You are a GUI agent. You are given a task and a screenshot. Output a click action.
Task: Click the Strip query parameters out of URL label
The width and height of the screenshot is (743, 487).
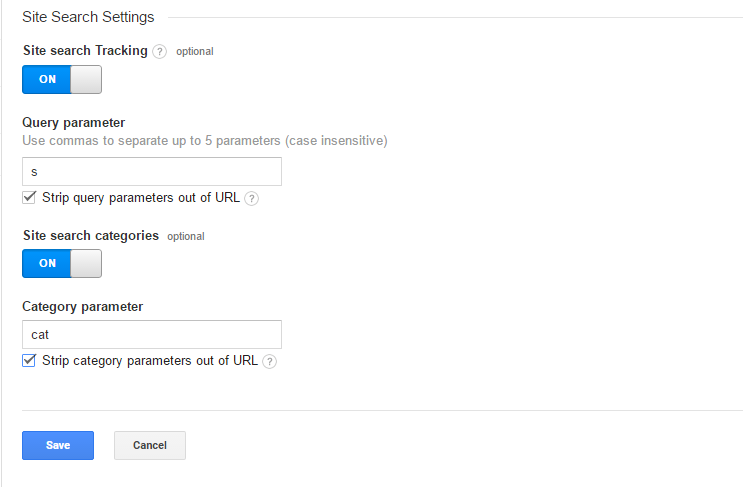[141, 198]
